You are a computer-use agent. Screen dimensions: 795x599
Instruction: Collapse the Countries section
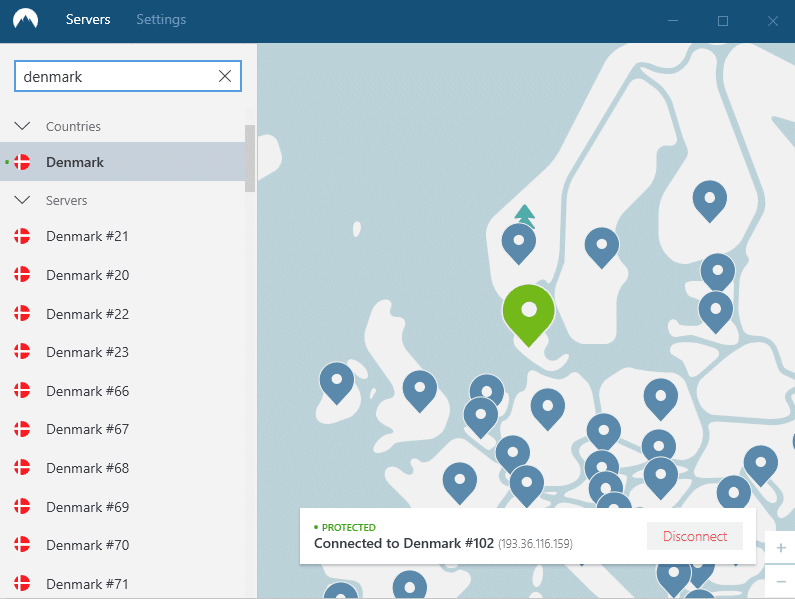[22, 126]
